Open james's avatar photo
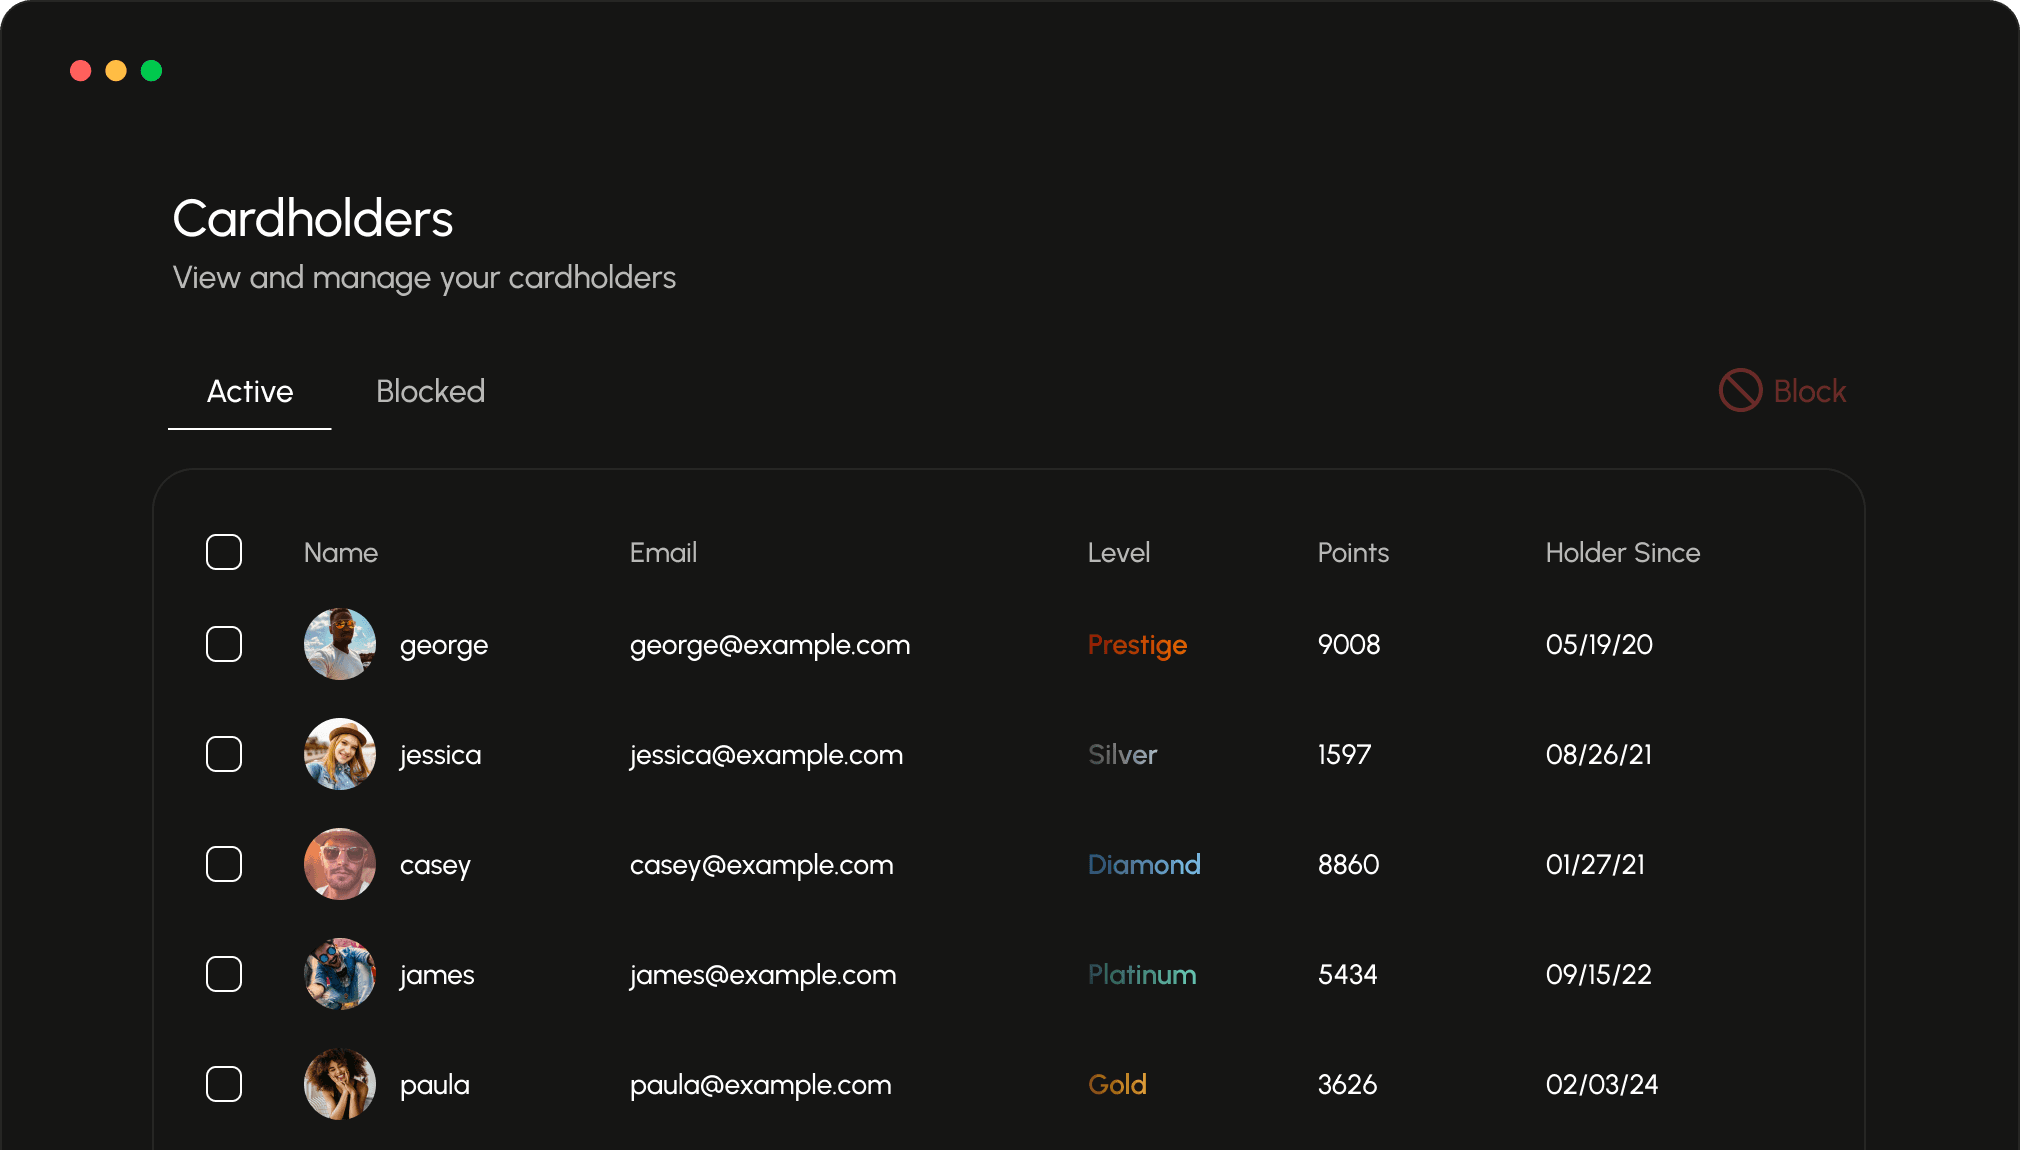 pyautogui.click(x=340, y=974)
